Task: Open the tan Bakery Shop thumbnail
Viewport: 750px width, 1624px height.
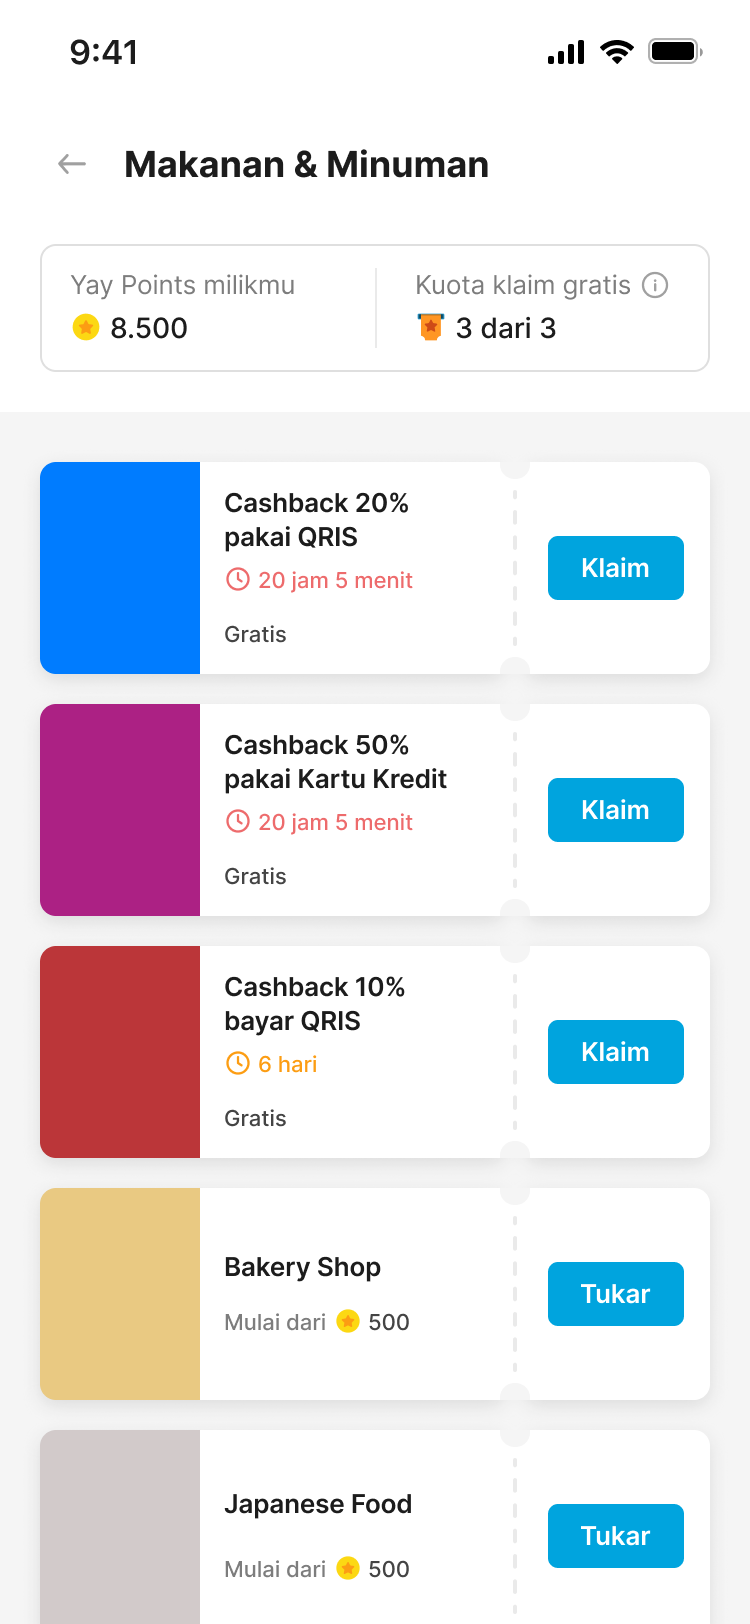Action: coord(120,1294)
